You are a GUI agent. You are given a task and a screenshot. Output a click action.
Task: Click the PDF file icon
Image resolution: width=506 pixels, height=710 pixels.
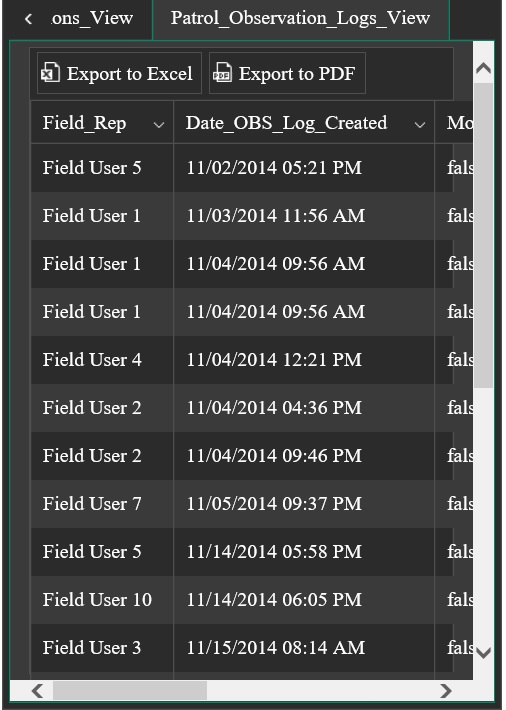tap(222, 73)
